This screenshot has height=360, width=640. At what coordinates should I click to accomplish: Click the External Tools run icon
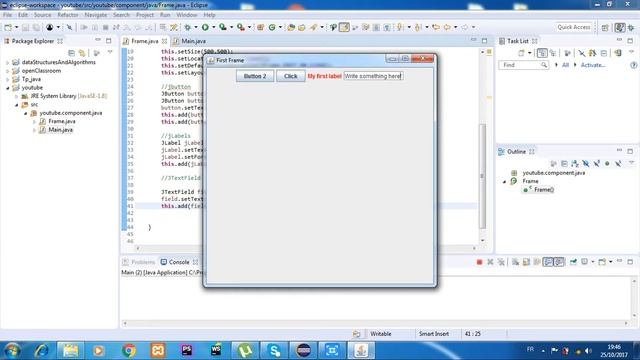click(x=241, y=27)
